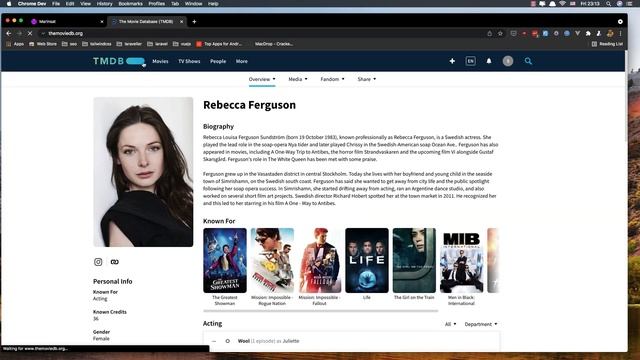Click Rebecca Ferguson's profile photo
Viewport: 640px width, 360px height.
(x=143, y=172)
